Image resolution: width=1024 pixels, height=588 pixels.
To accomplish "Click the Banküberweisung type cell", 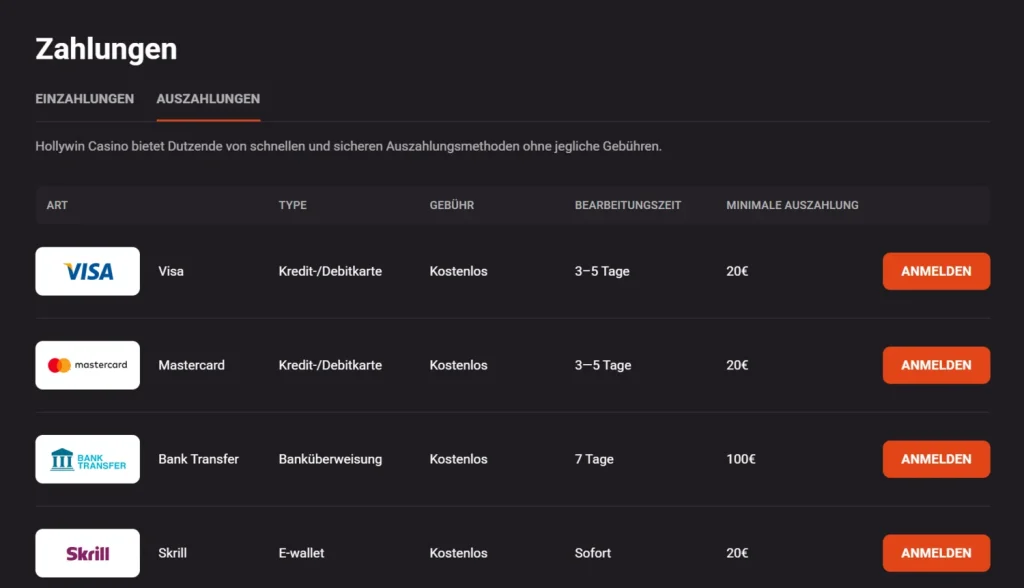I will tap(330, 459).
